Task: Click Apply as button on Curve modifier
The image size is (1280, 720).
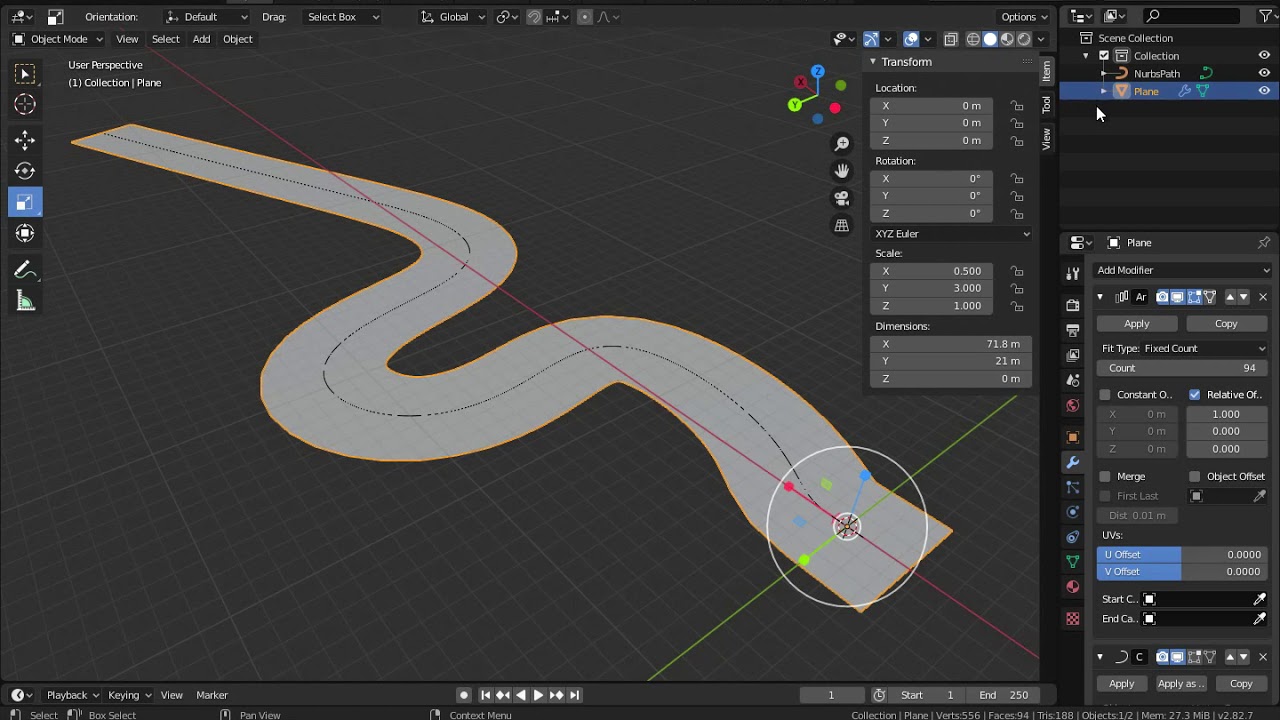Action: click(1181, 684)
